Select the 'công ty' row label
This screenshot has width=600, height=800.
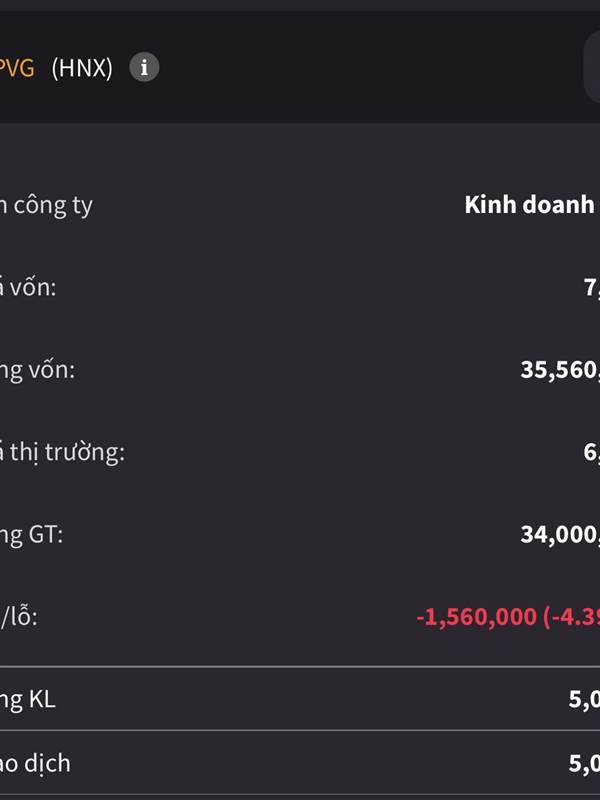pos(47,206)
